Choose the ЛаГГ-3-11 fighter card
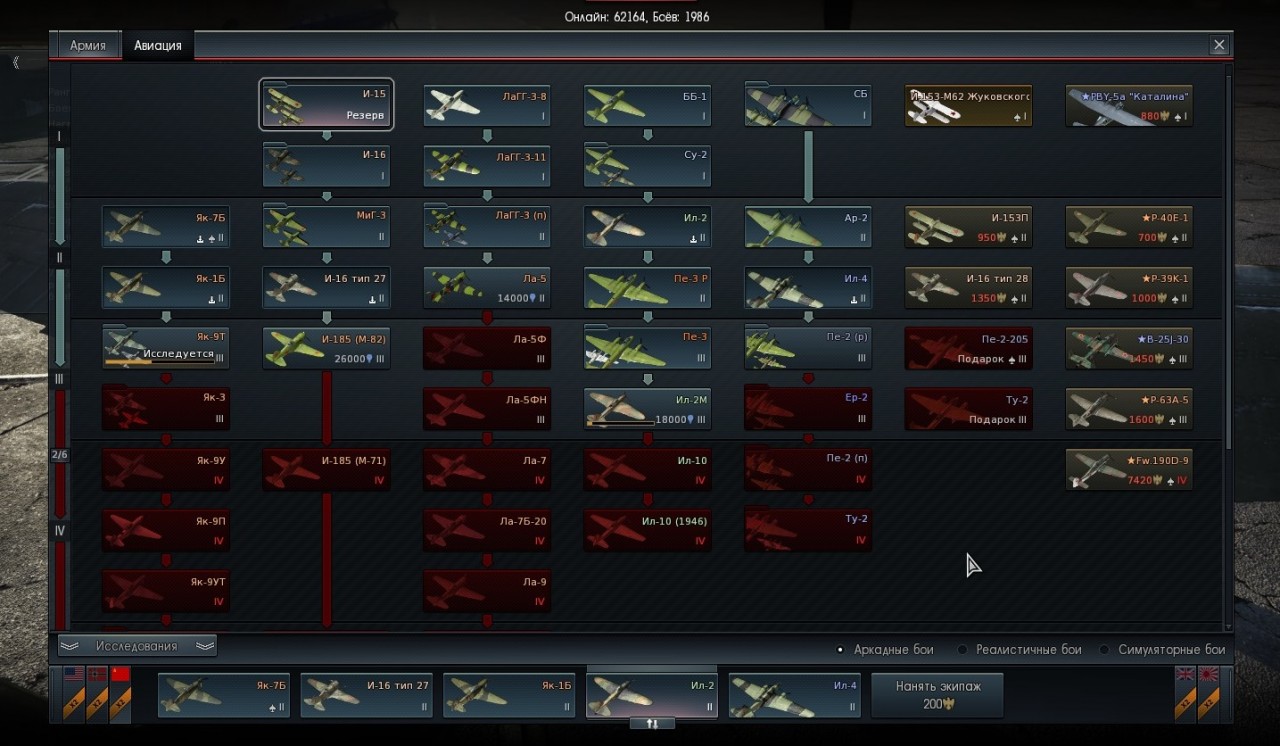The width and height of the screenshot is (1280, 746). pos(487,166)
